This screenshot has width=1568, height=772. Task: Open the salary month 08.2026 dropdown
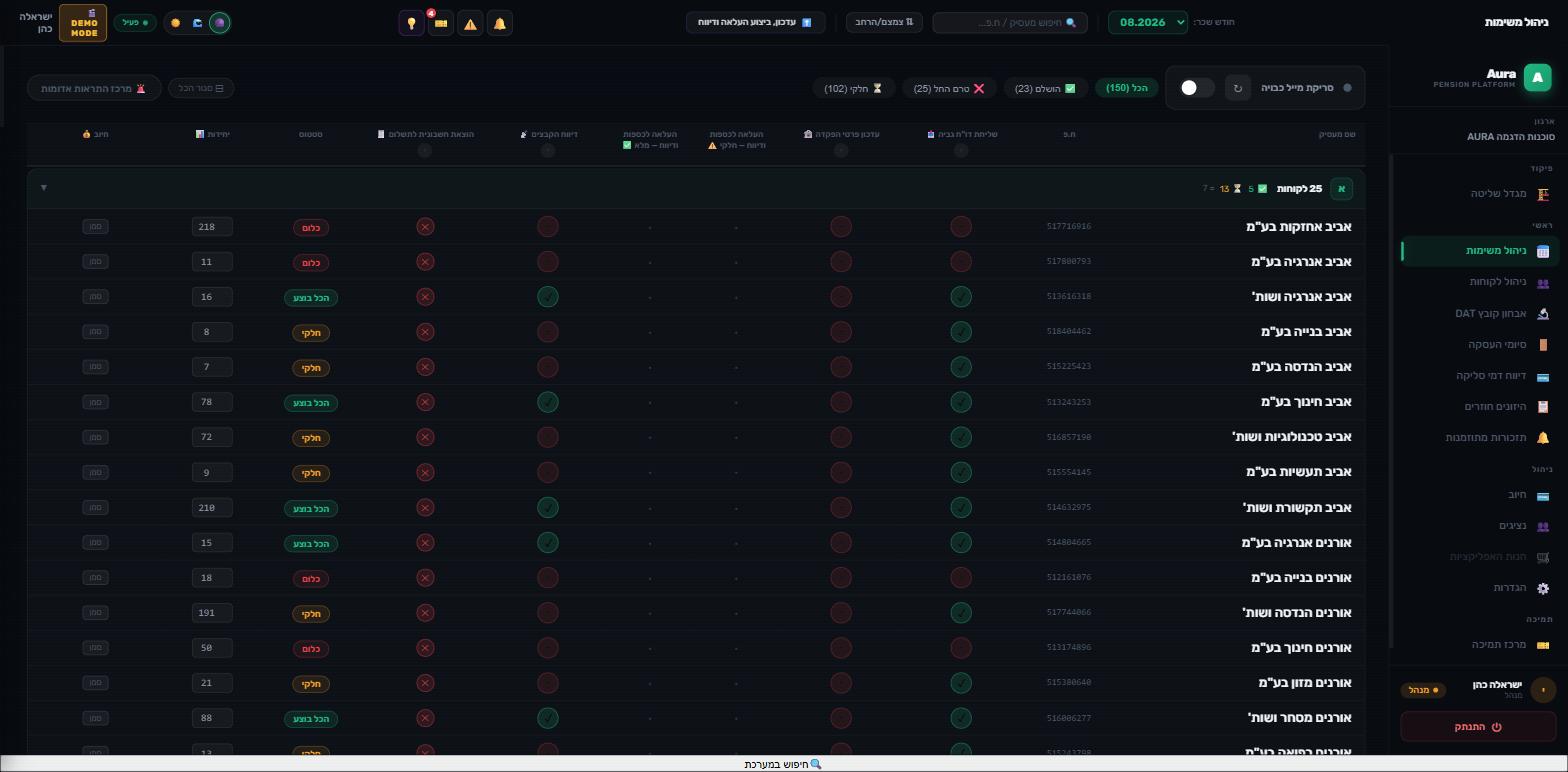pos(1147,22)
